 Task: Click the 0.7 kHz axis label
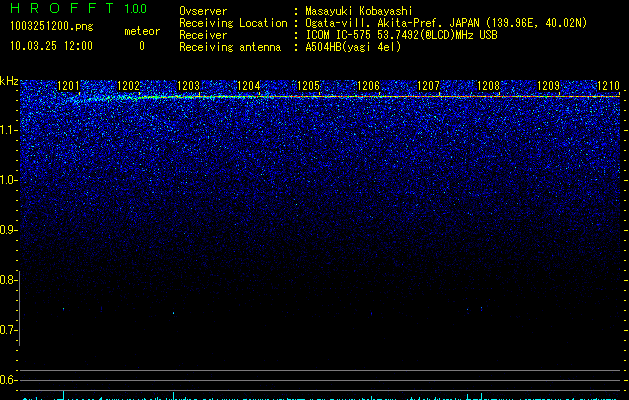pyautogui.click(x=7, y=330)
